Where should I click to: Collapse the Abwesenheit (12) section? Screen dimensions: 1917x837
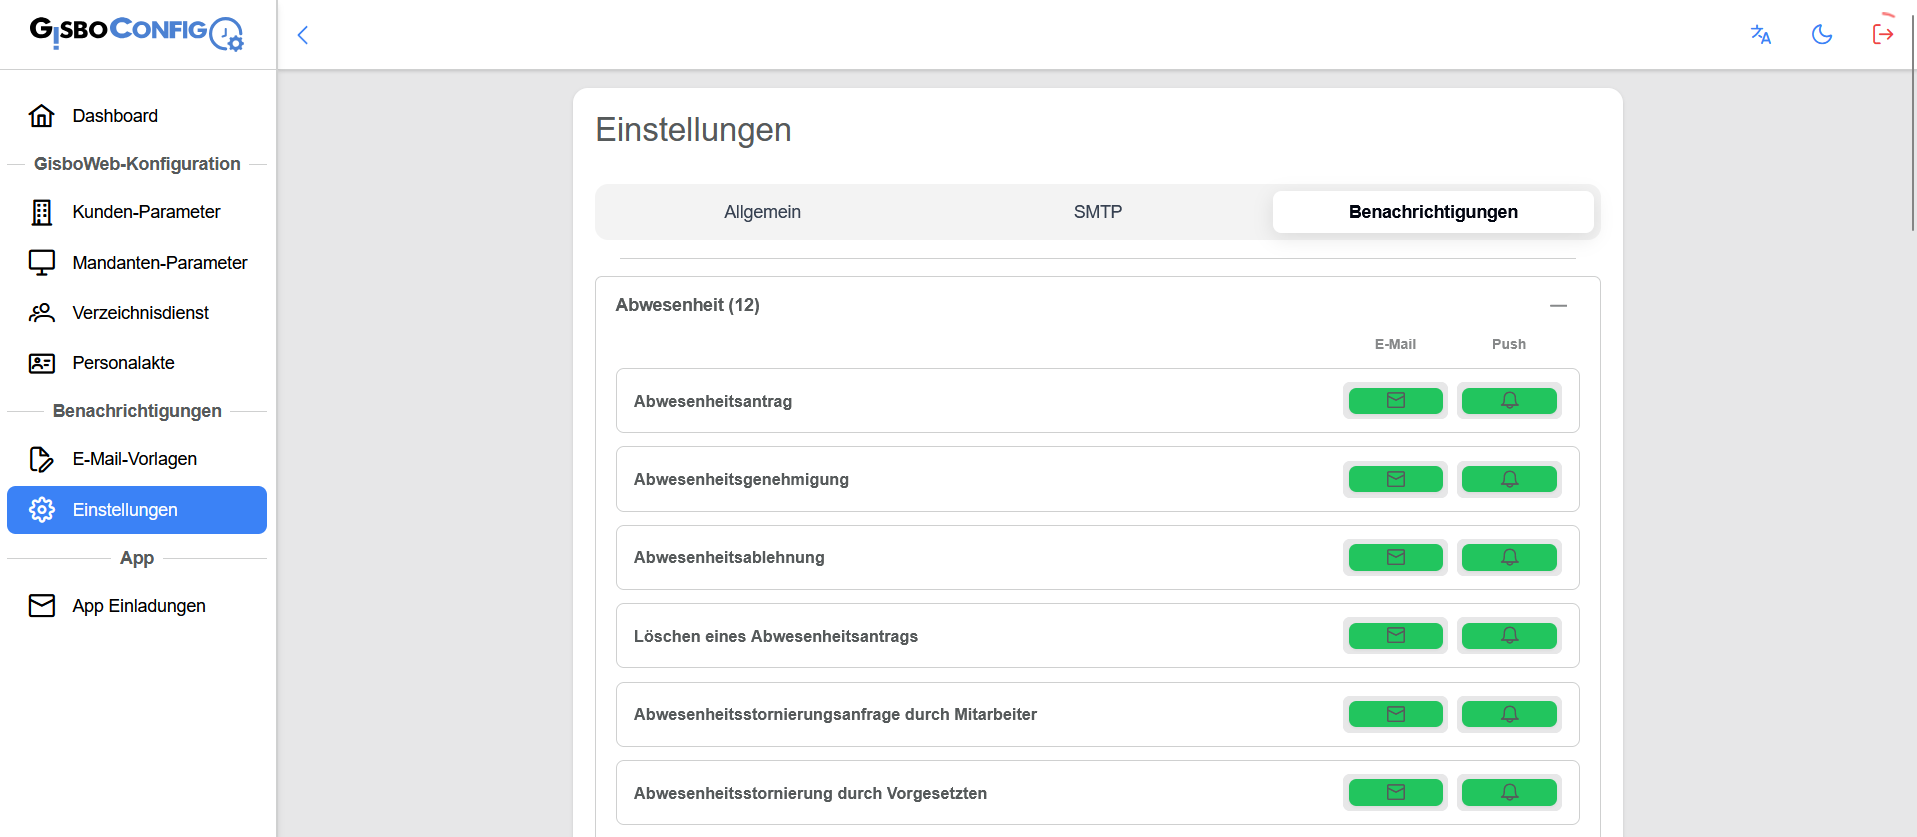1558,305
